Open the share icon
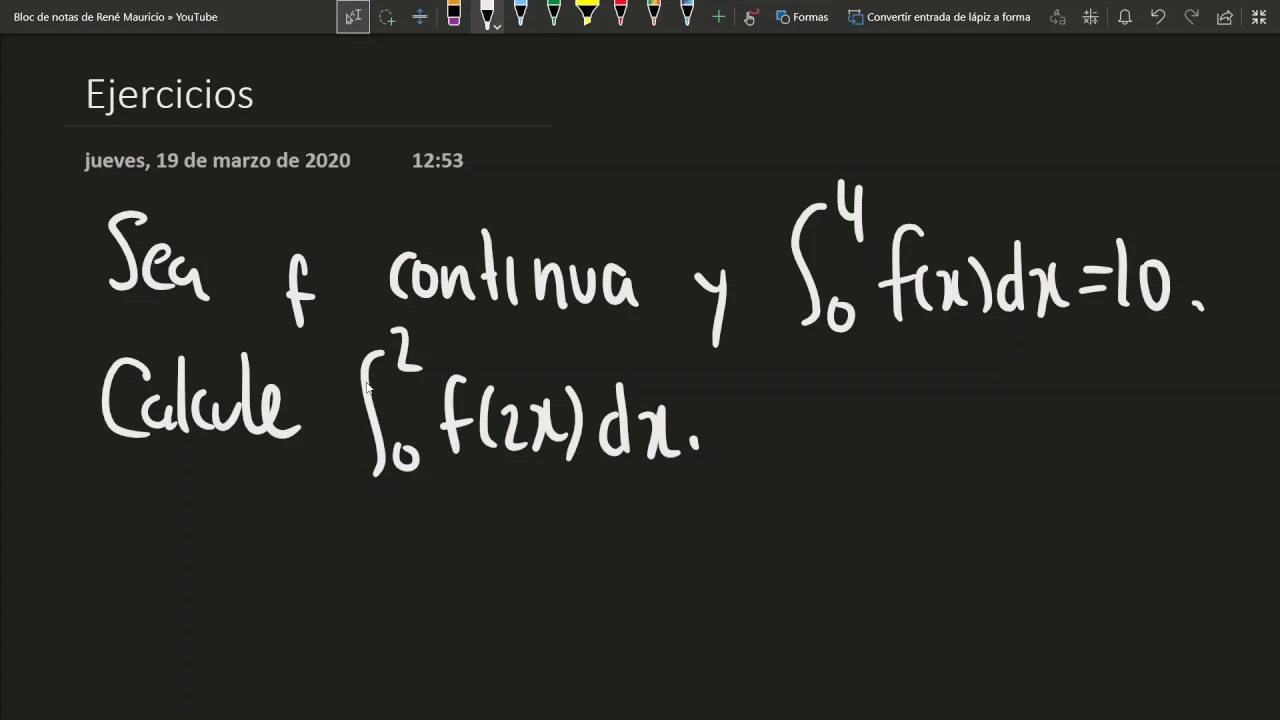Image resolution: width=1280 pixels, height=720 pixels. pos(1225,17)
